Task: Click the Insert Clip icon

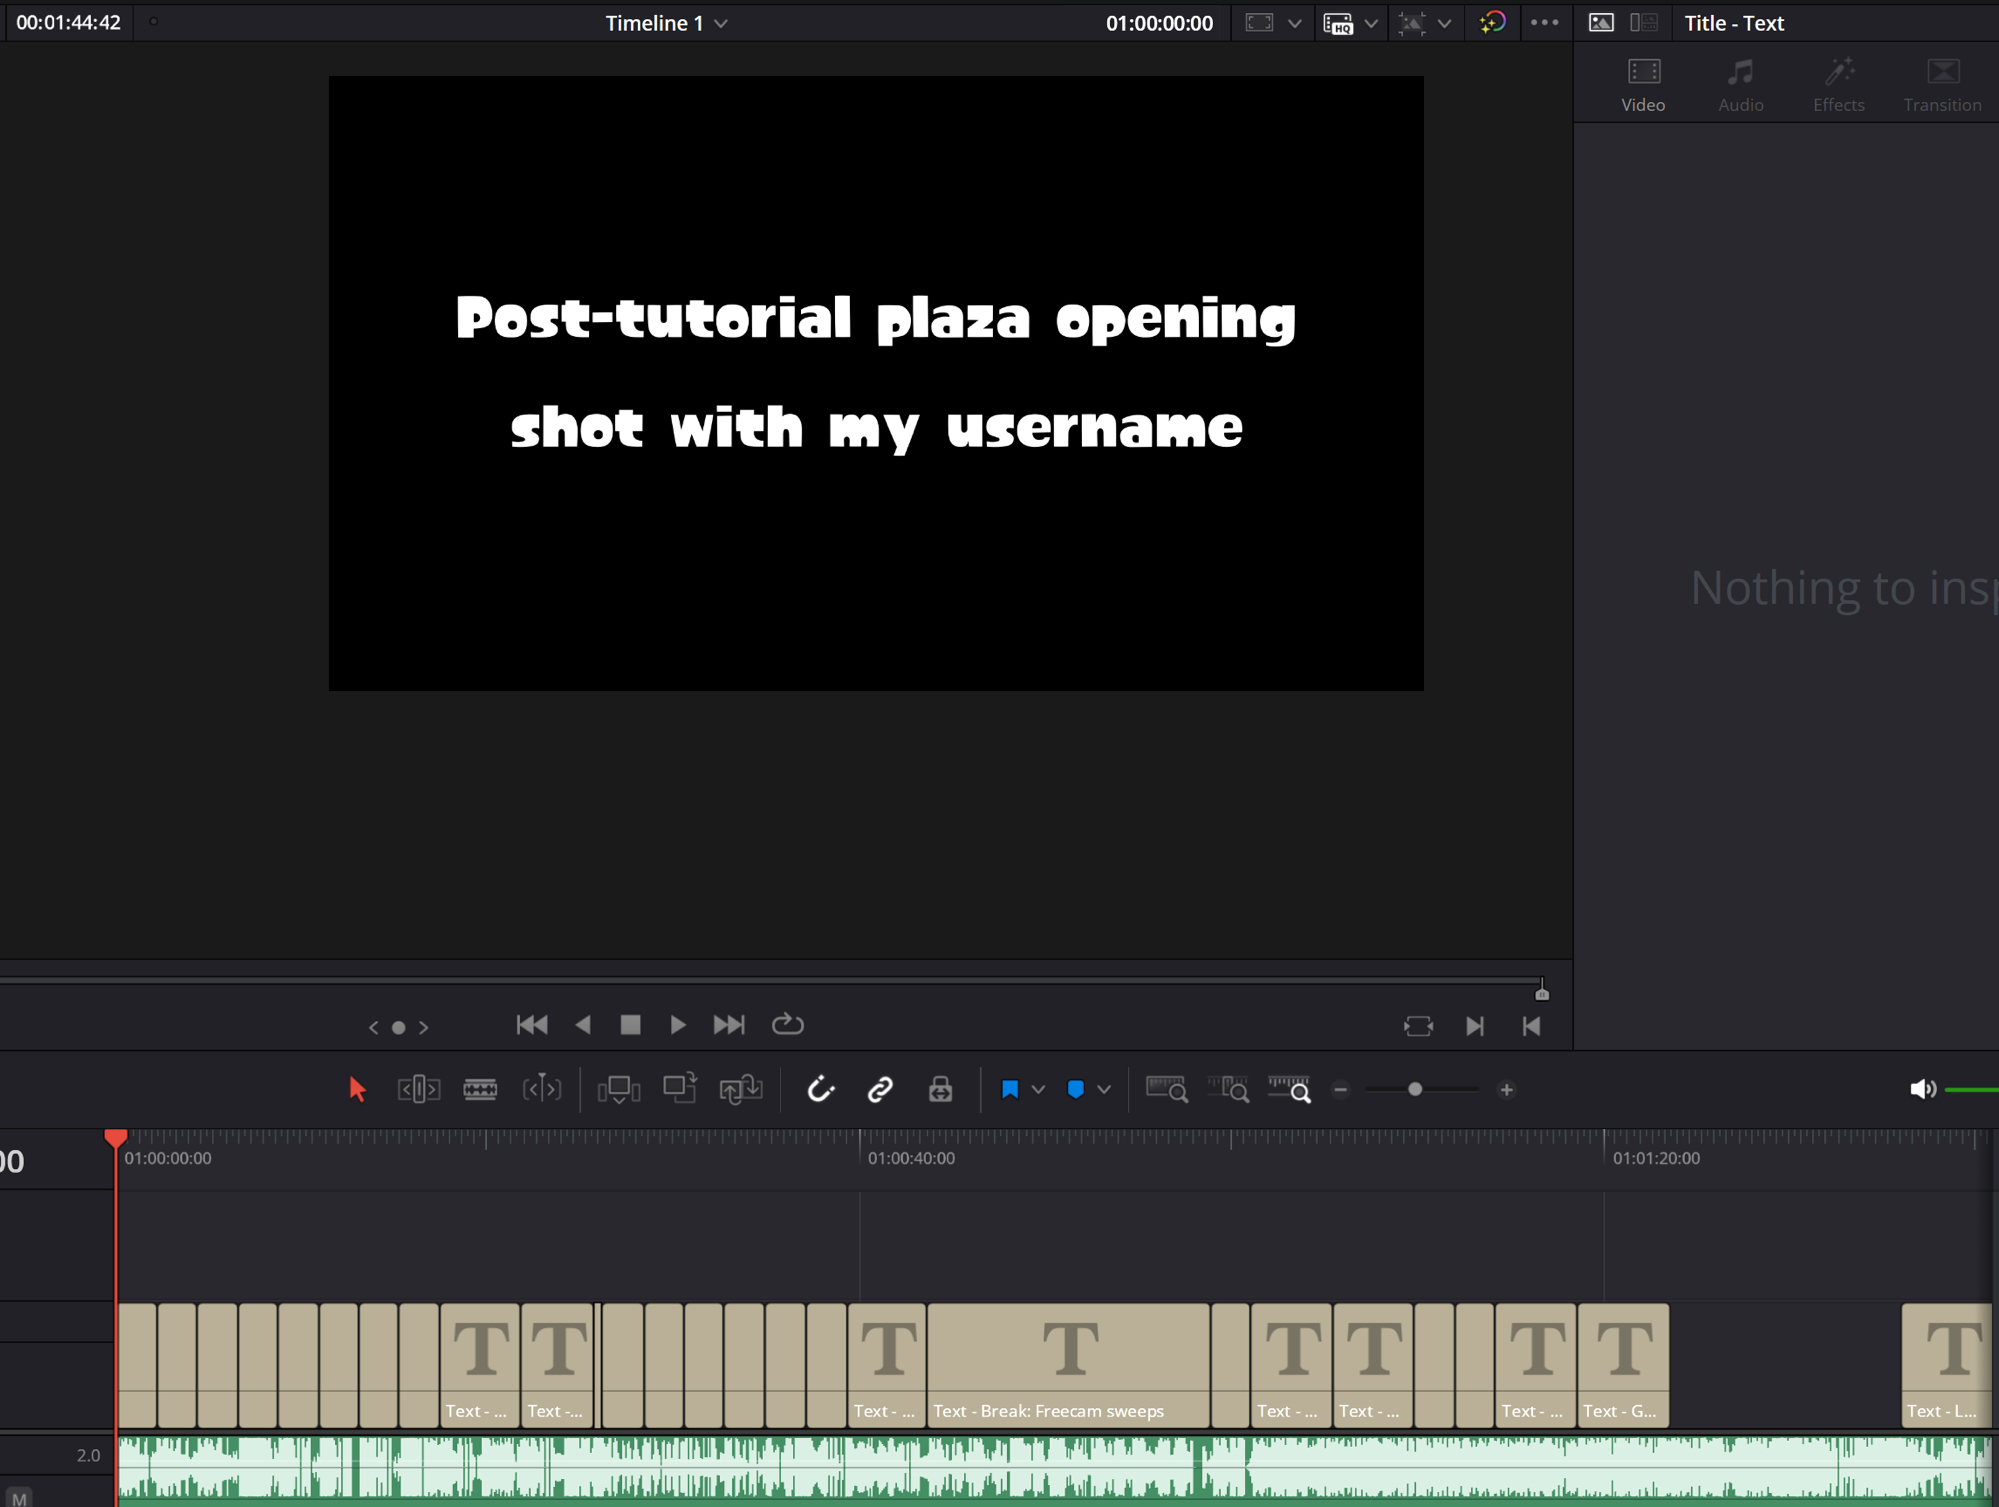Action: (618, 1089)
